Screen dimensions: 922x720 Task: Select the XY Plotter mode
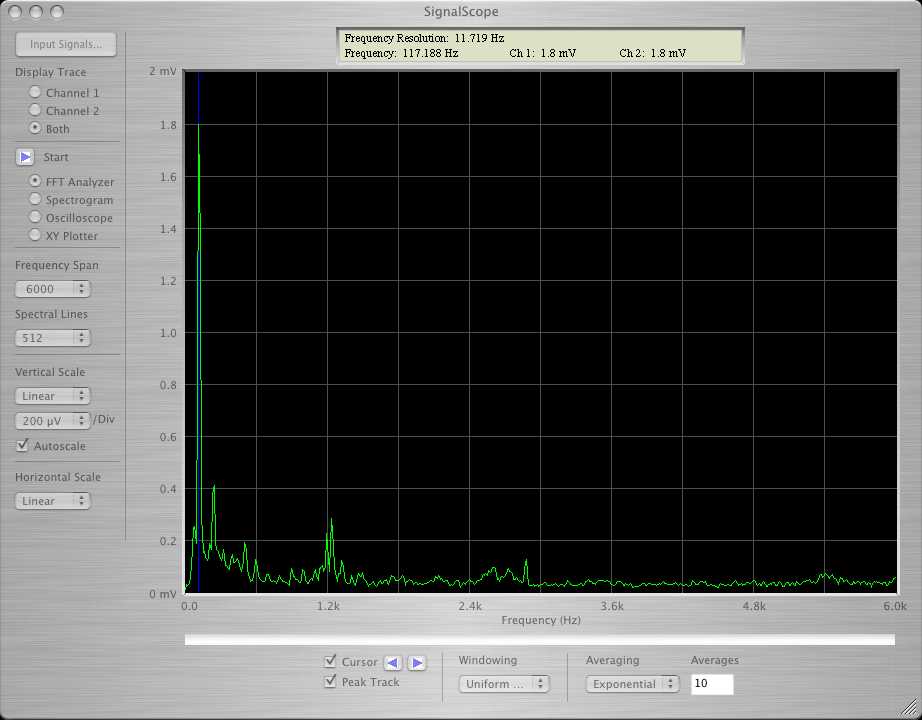(36, 236)
